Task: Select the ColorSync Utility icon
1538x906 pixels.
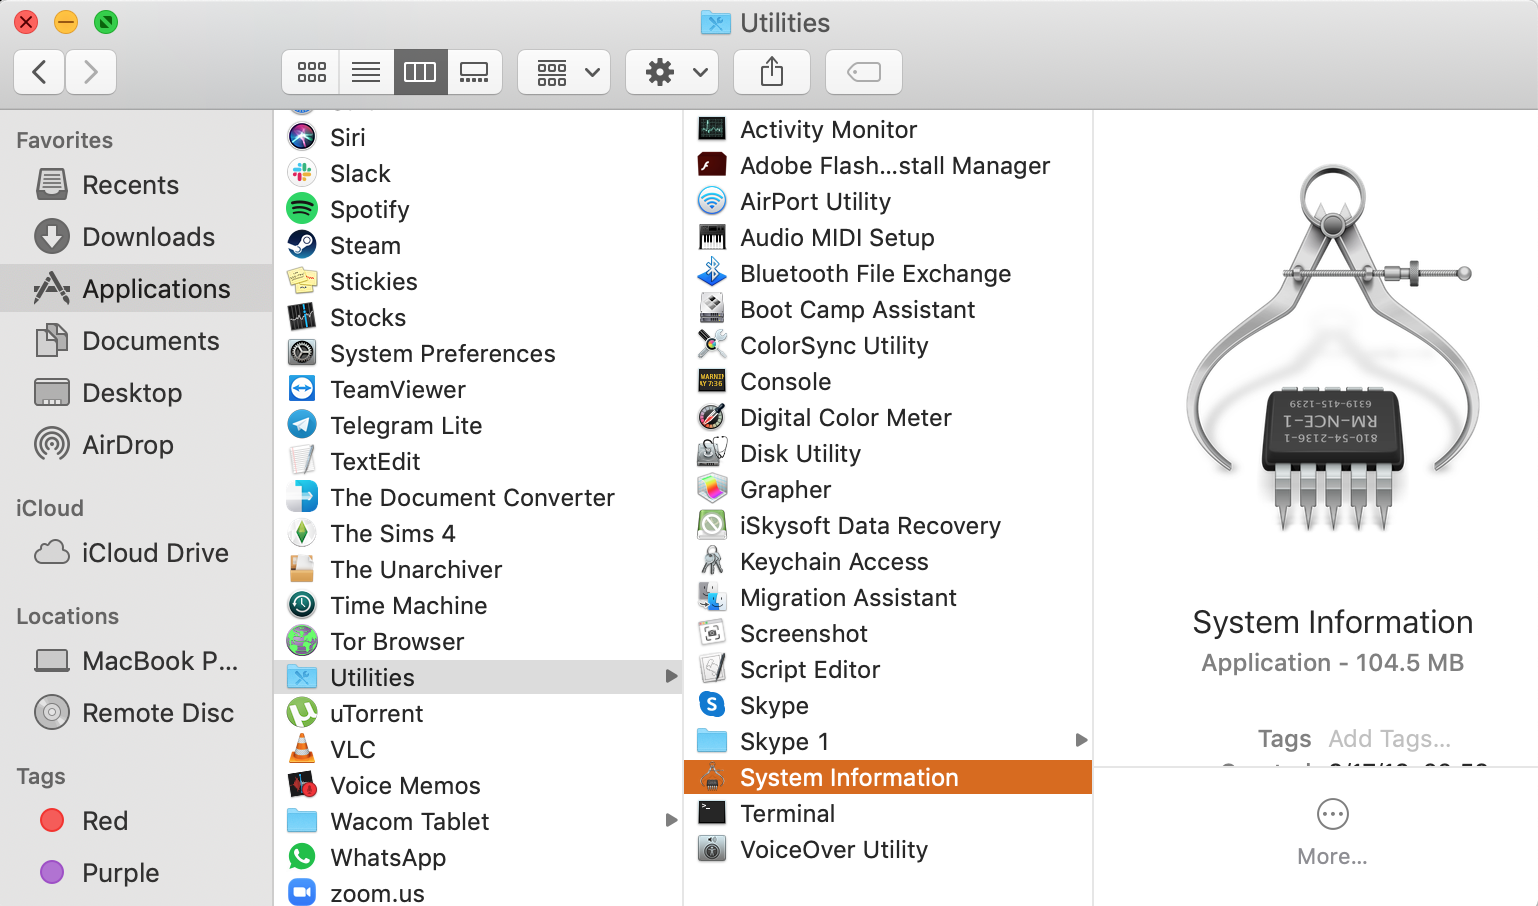Action: click(x=712, y=345)
